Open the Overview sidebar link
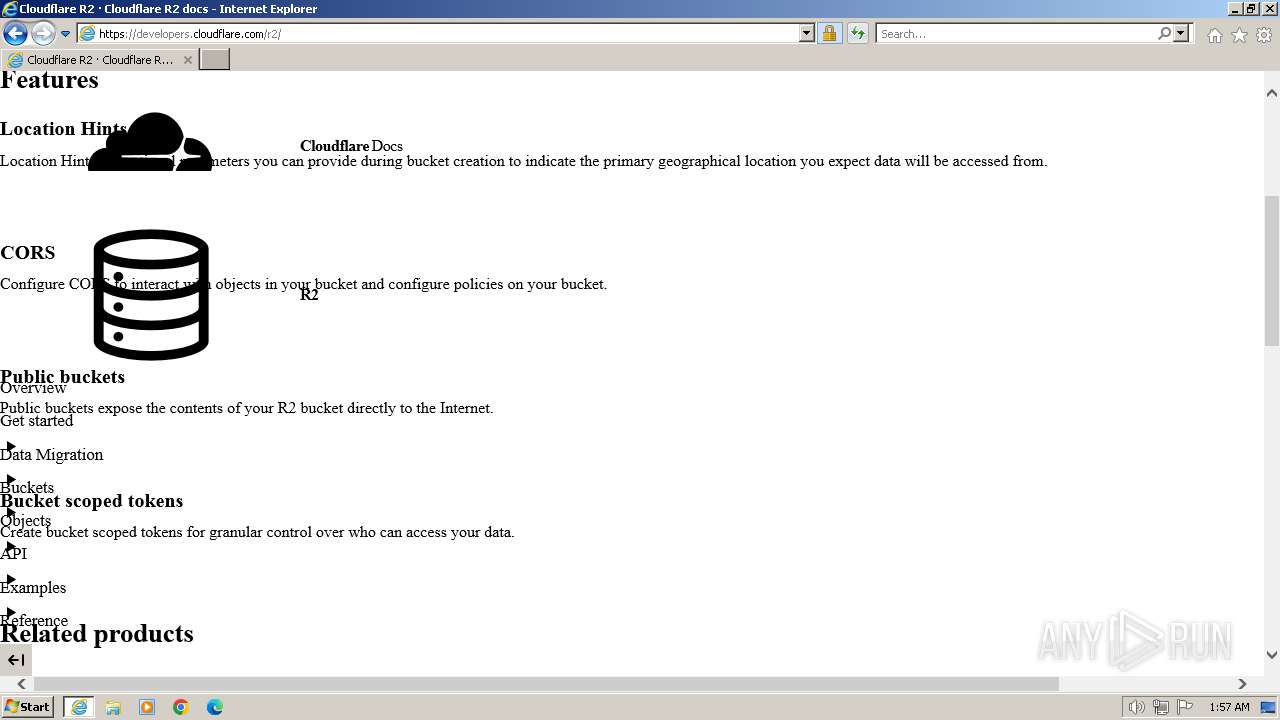This screenshot has width=1280, height=720. coord(33,388)
